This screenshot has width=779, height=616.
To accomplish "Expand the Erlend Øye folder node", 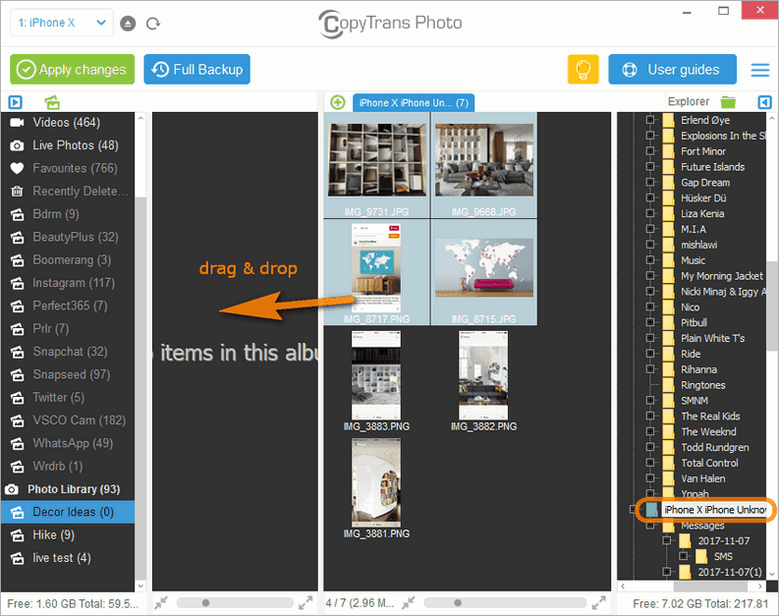I will pos(650,120).
